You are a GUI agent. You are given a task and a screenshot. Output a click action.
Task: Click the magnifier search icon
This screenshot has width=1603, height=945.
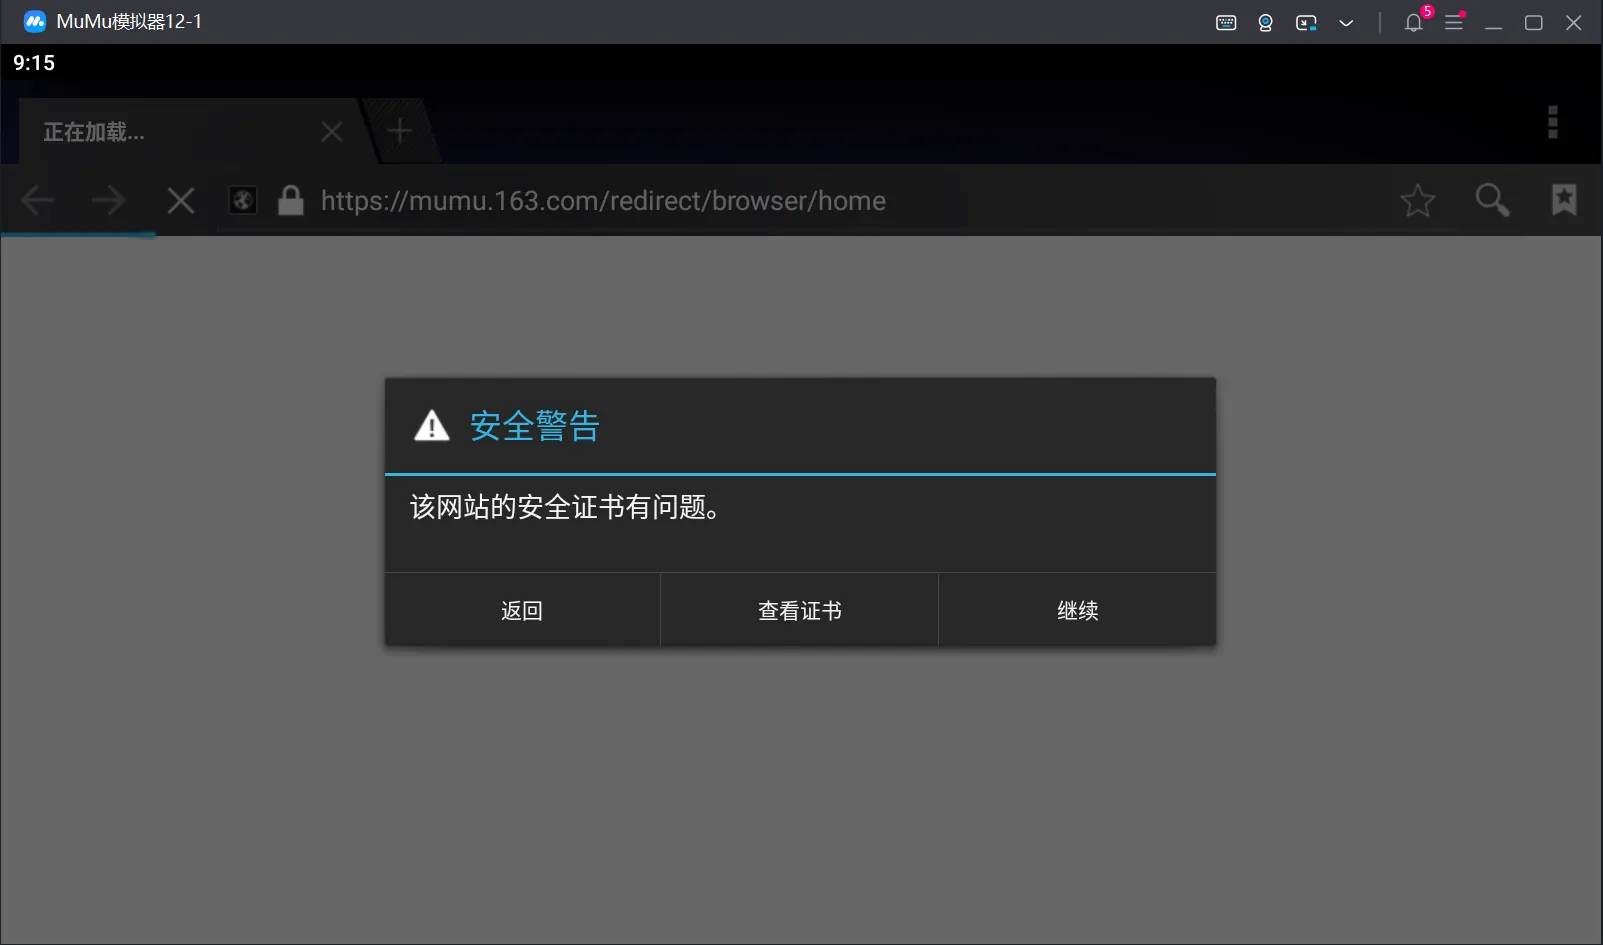[x=1492, y=201]
